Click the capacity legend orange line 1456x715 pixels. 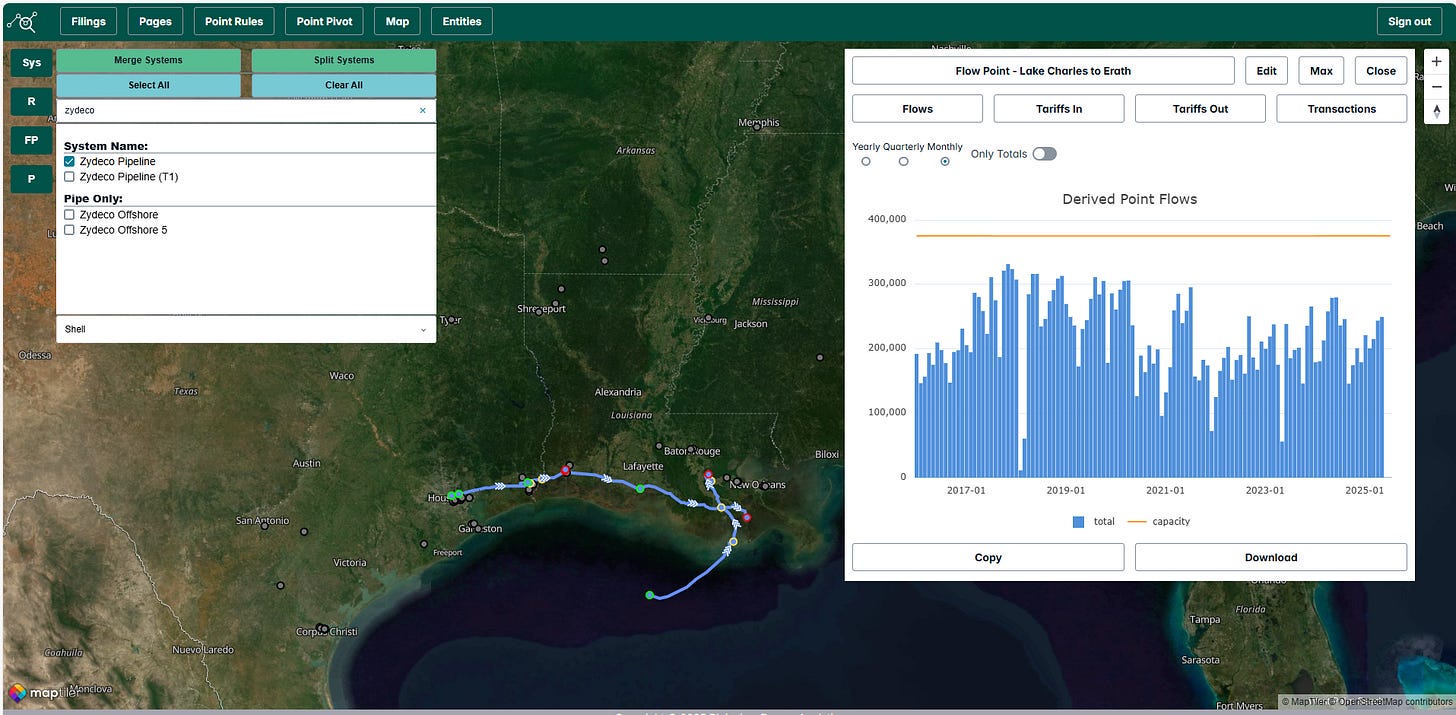point(1137,521)
